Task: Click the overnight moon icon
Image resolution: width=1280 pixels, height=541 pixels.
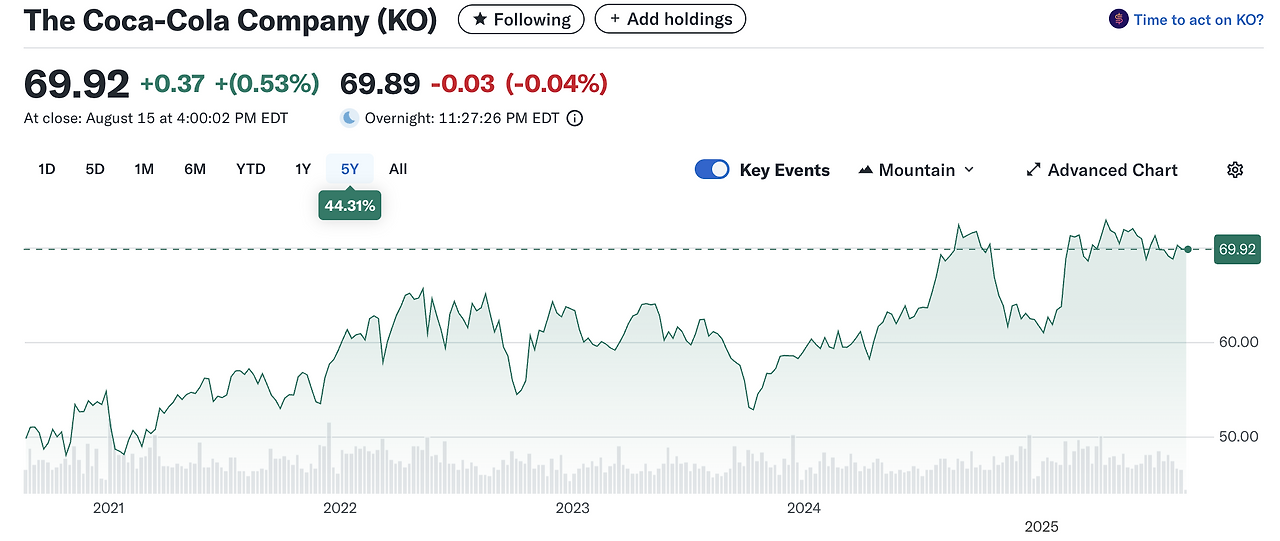Action: pos(349,118)
